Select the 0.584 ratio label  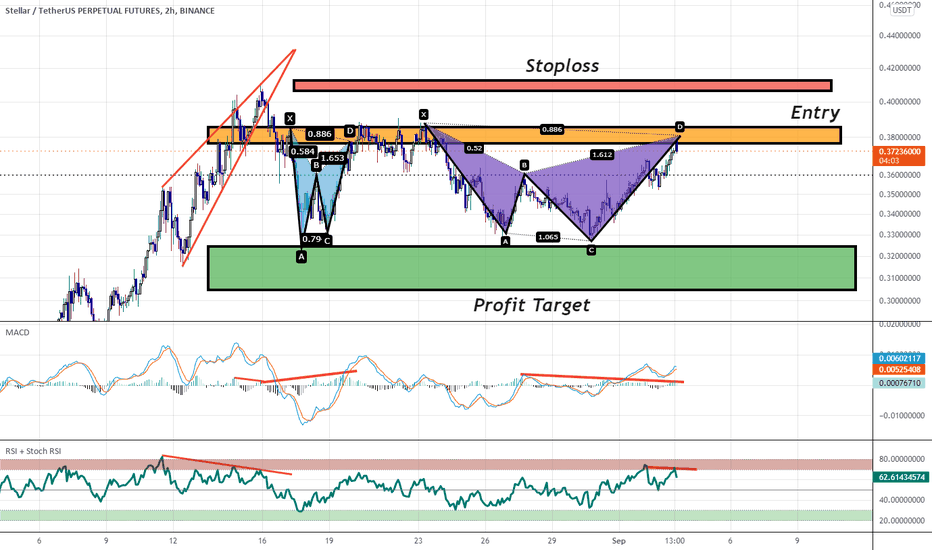click(x=303, y=151)
